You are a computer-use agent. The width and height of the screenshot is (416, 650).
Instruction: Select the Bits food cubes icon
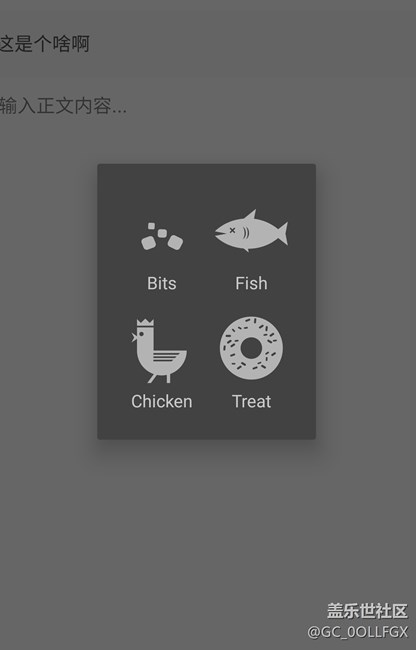162,237
